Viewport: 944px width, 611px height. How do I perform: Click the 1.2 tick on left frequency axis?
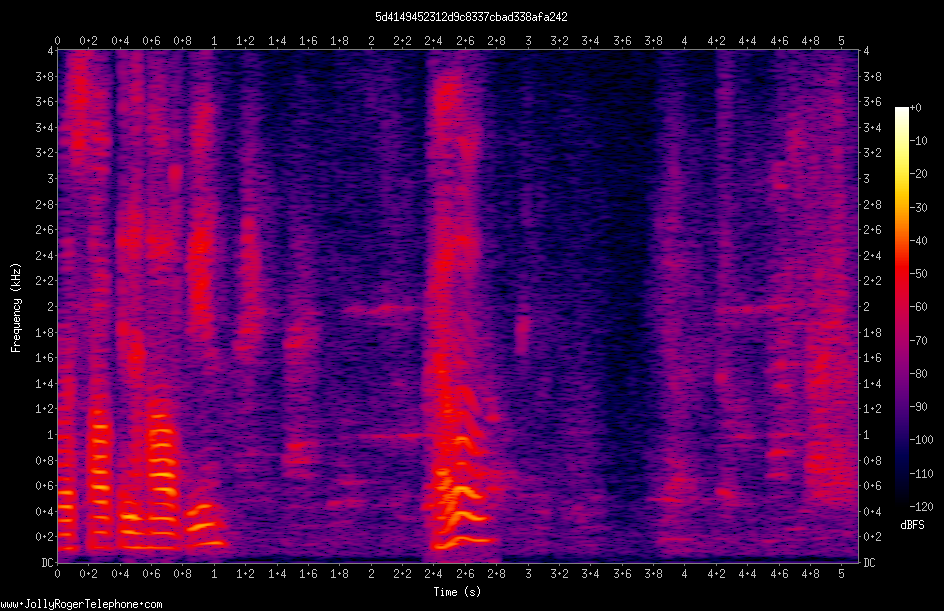click(x=44, y=409)
